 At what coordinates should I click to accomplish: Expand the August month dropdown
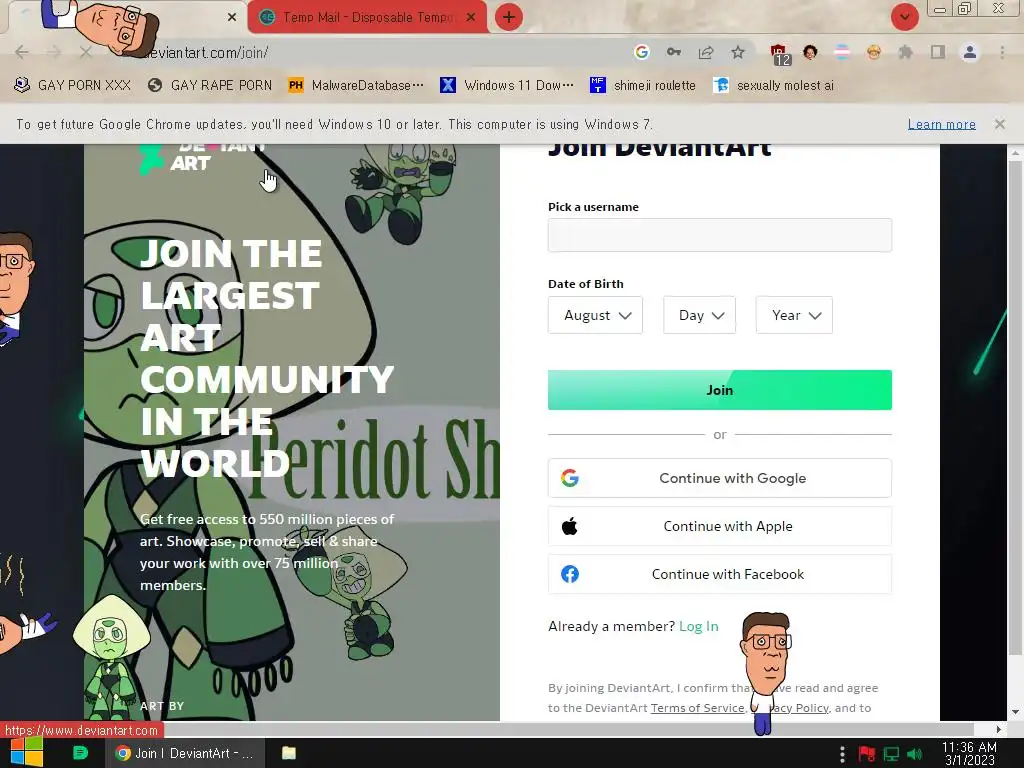(595, 315)
